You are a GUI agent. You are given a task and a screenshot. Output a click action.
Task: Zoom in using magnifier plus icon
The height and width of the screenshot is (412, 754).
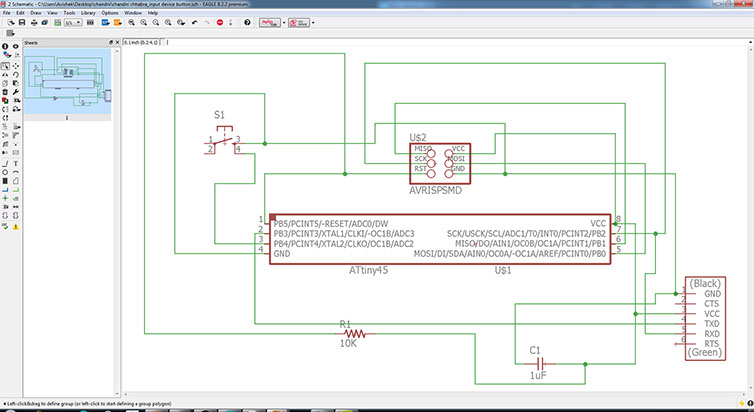click(144, 23)
